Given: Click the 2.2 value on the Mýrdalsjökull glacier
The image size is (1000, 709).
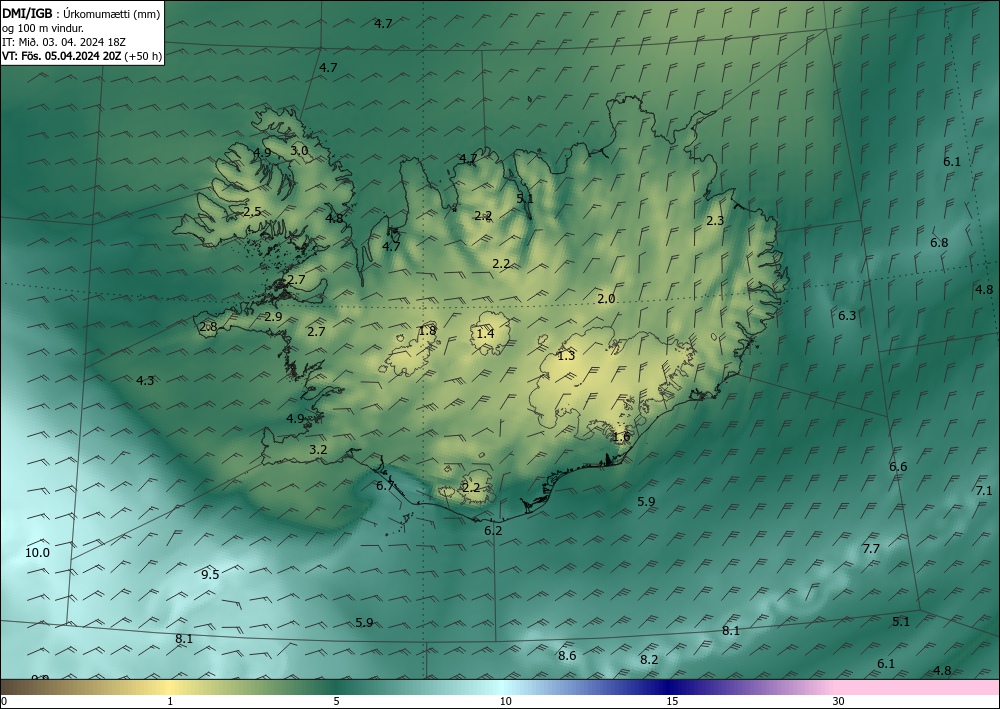Looking at the screenshot, I should 471,488.
